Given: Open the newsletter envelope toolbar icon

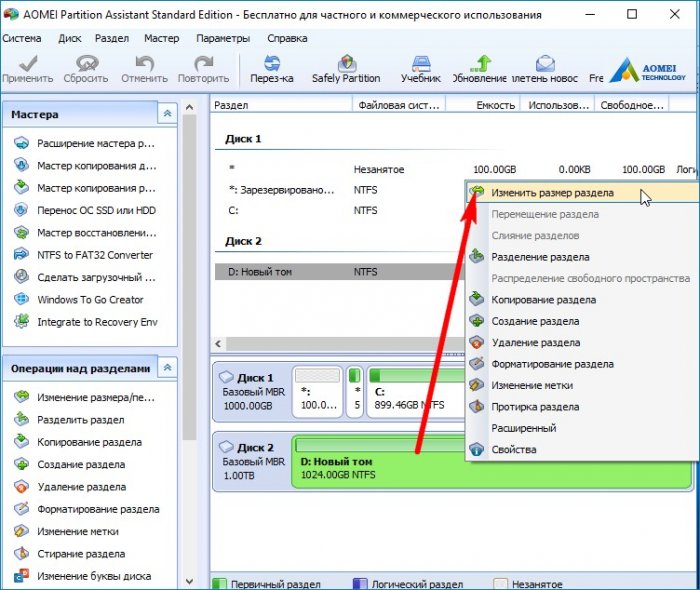Looking at the screenshot, I should click(x=545, y=69).
